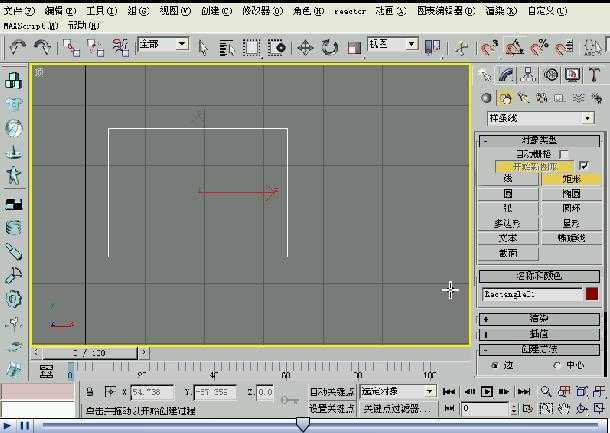610x433 pixels.
Task: Select the Lights category icon
Action: click(x=522, y=98)
